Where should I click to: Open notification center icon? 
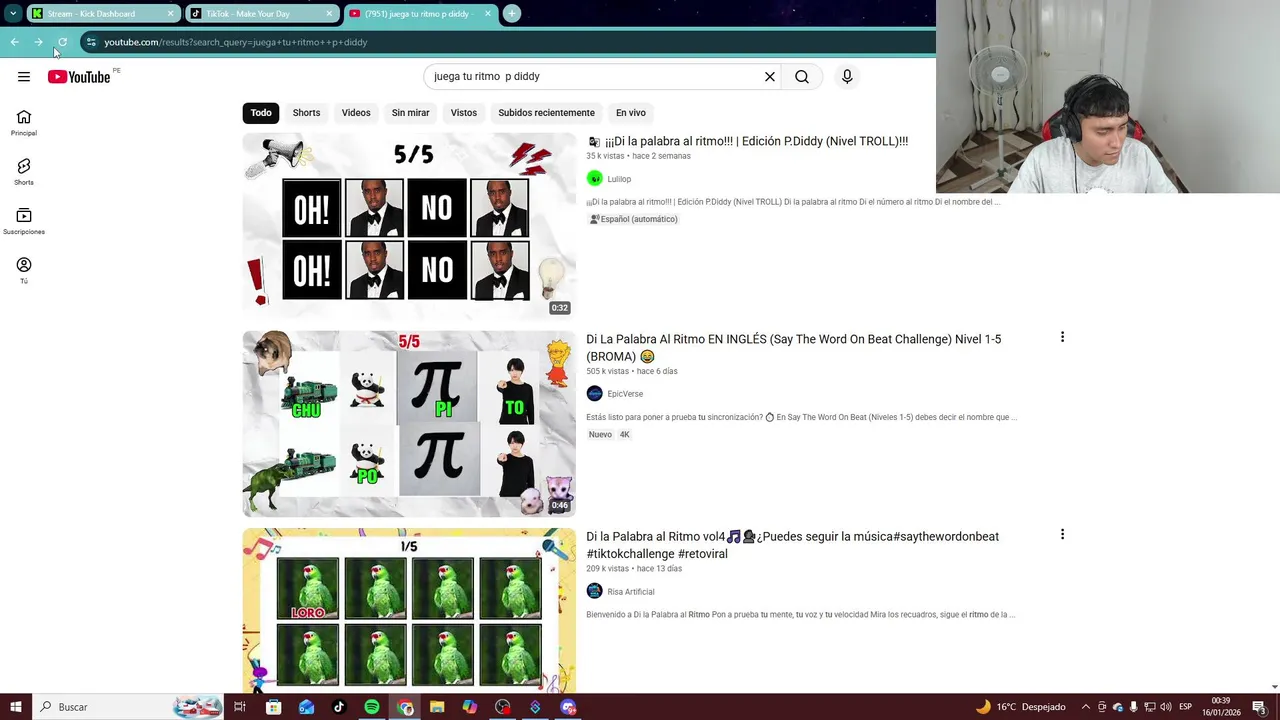coord(1259,707)
